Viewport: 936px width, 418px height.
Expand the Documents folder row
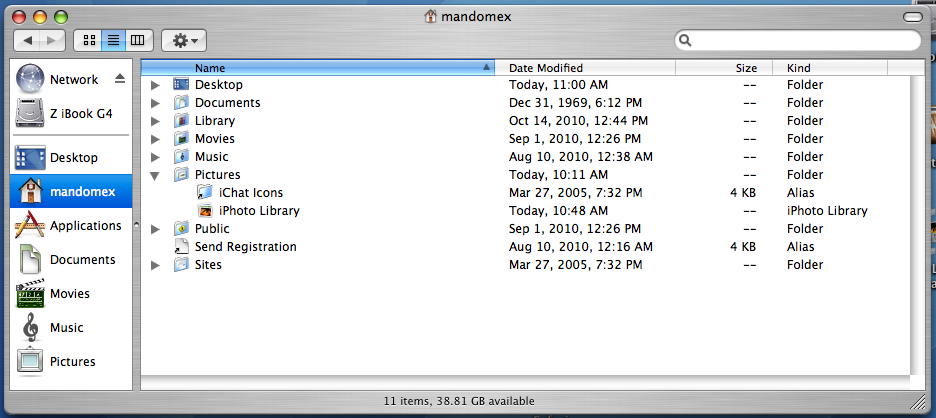click(155, 103)
